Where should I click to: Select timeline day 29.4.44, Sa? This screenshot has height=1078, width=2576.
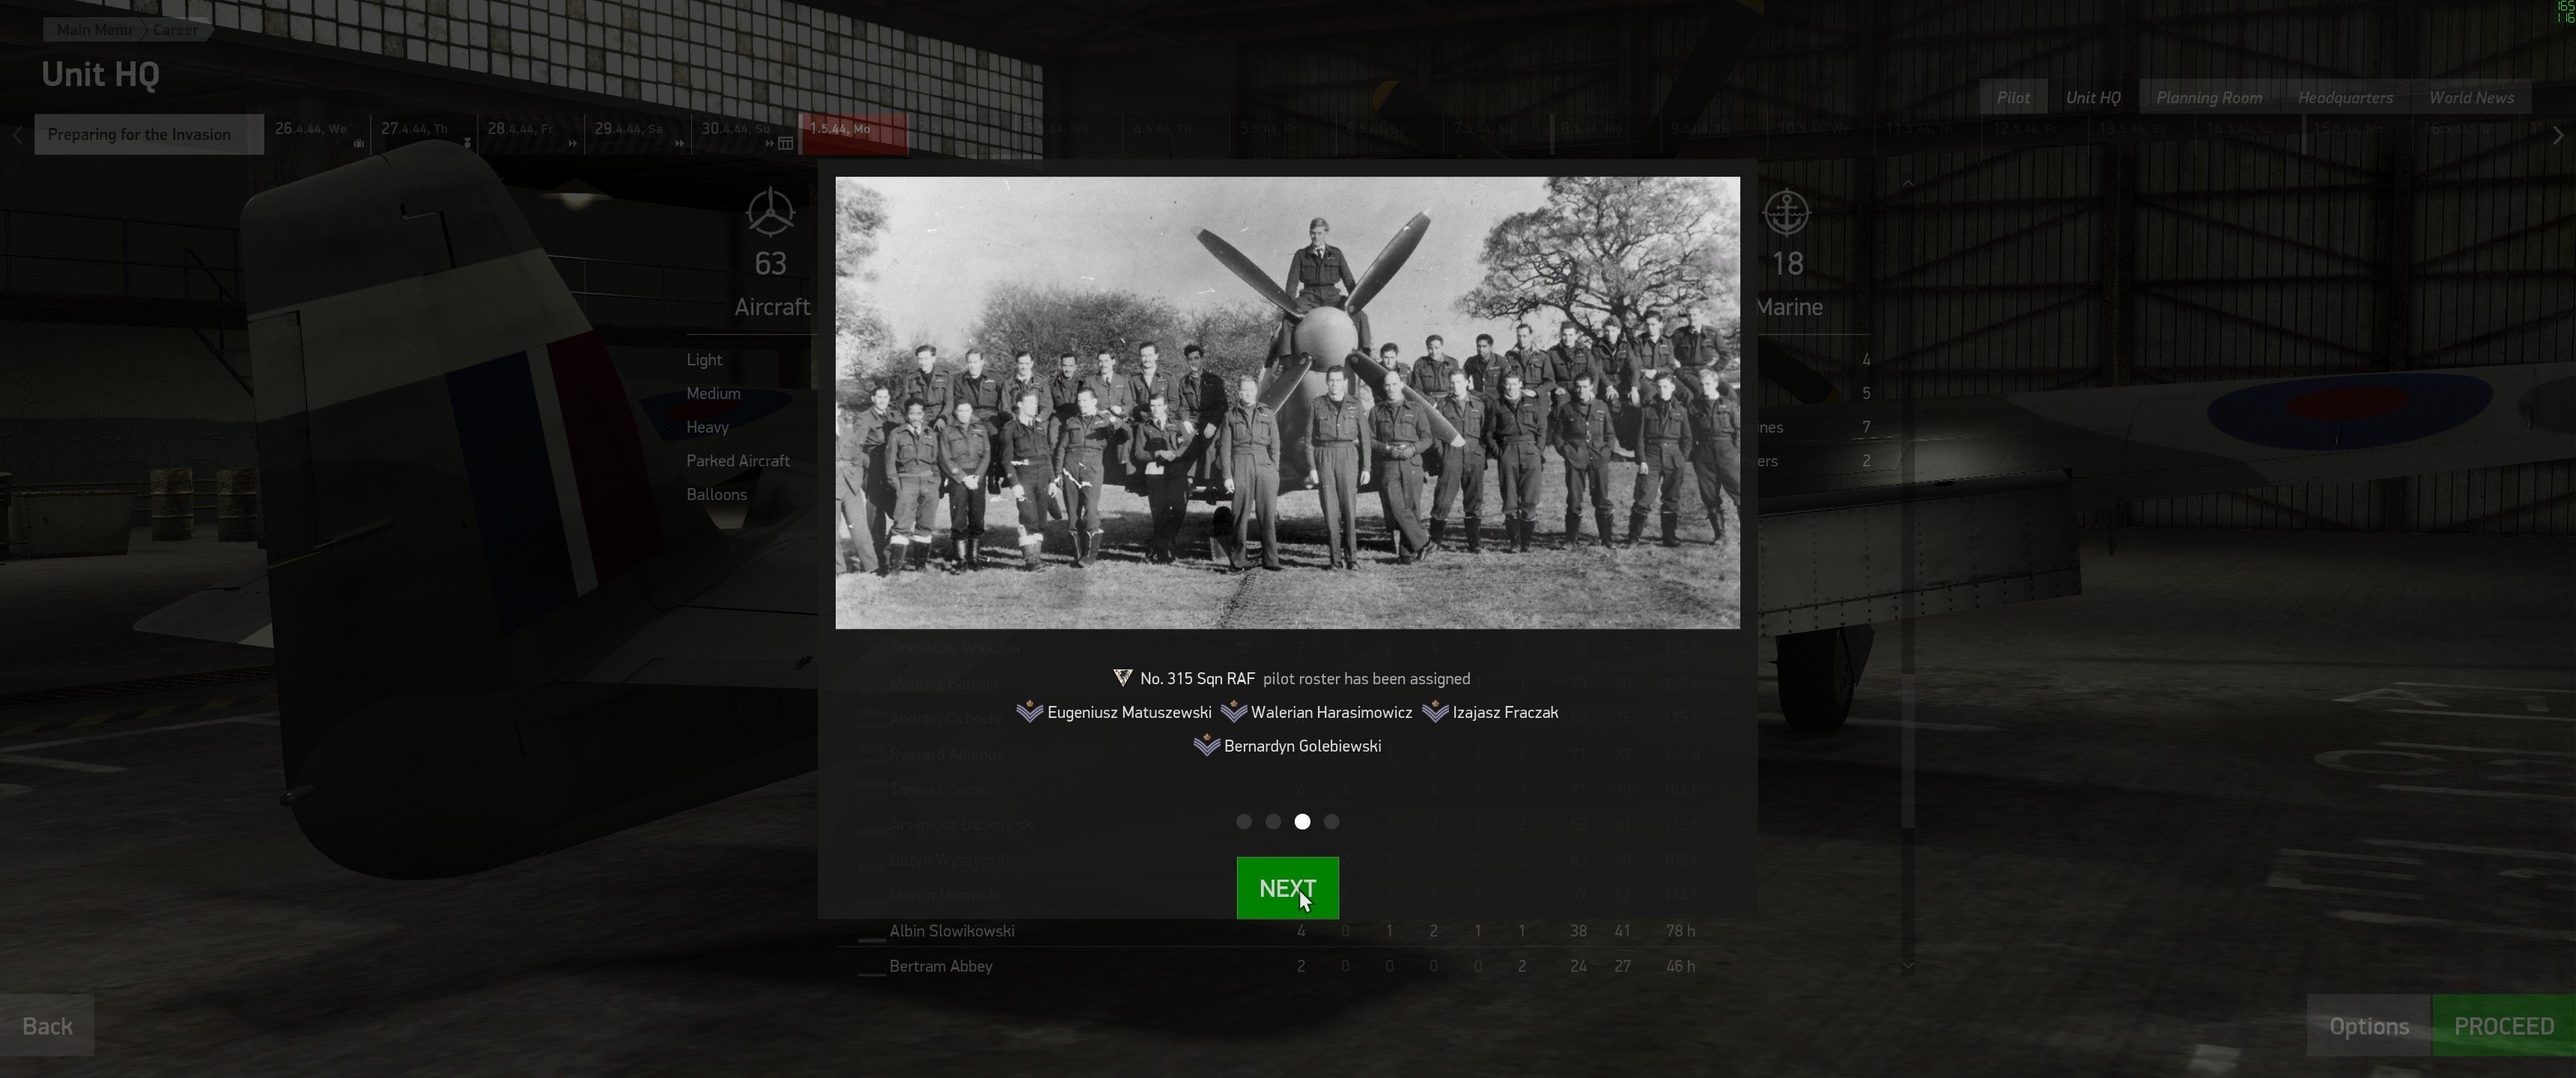637,134
